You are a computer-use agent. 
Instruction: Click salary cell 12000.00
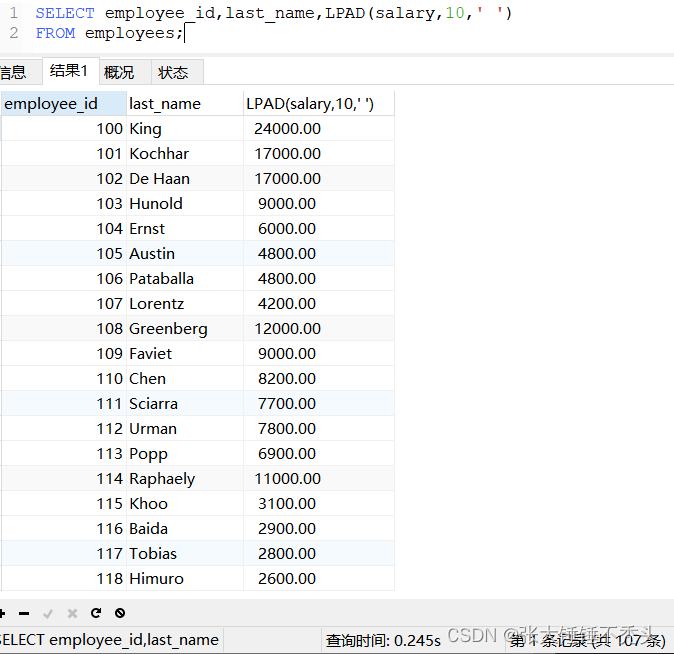[x=319, y=329]
